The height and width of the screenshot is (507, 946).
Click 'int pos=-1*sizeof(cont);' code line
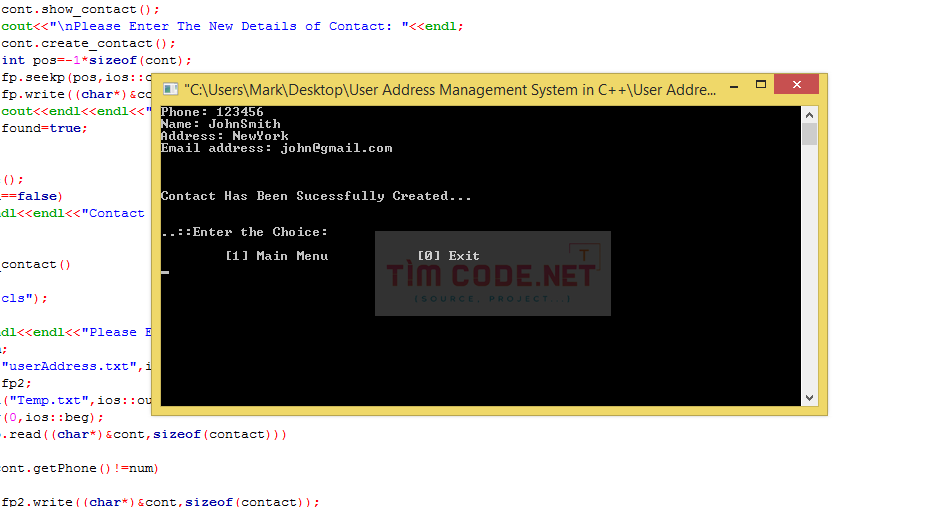tap(97, 60)
